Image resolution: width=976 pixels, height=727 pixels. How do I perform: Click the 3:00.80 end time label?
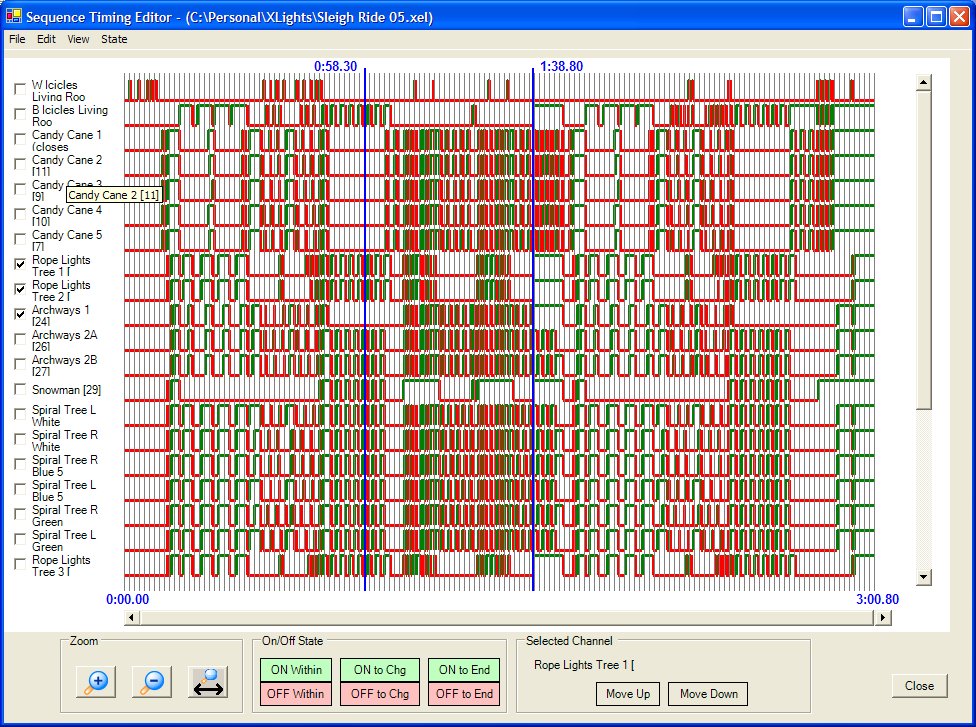click(878, 599)
